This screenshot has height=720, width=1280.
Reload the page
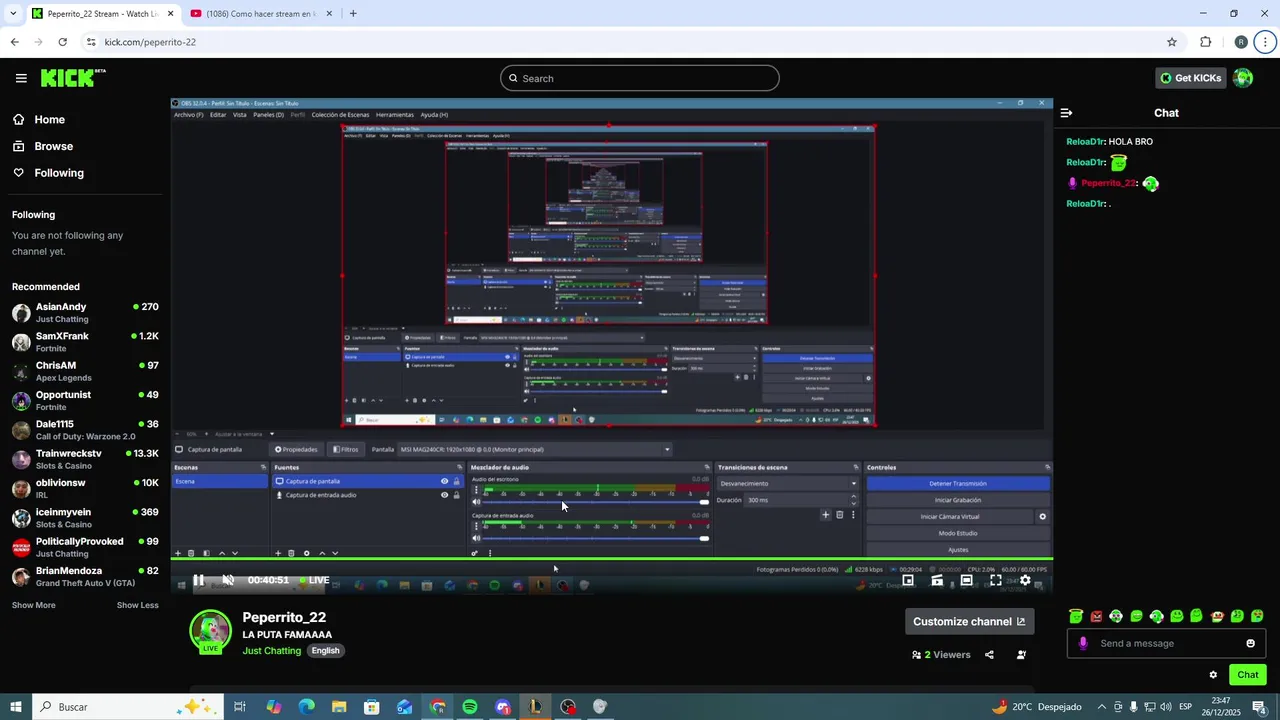pos(62,42)
